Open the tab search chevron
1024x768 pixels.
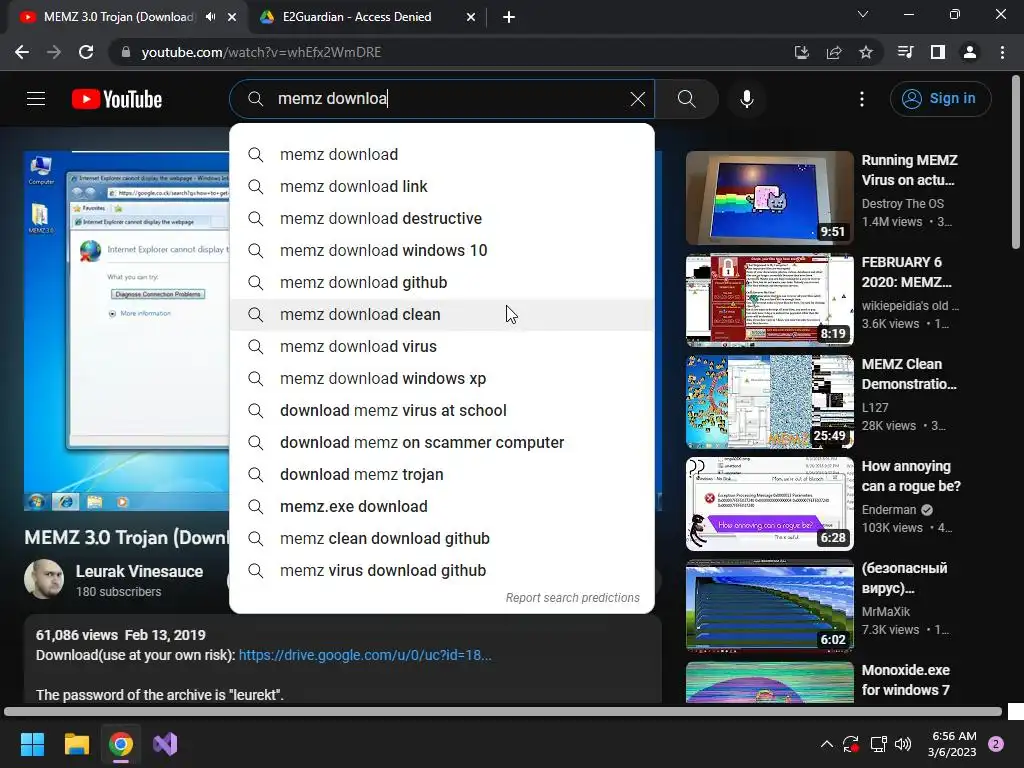click(x=863, y=14)
